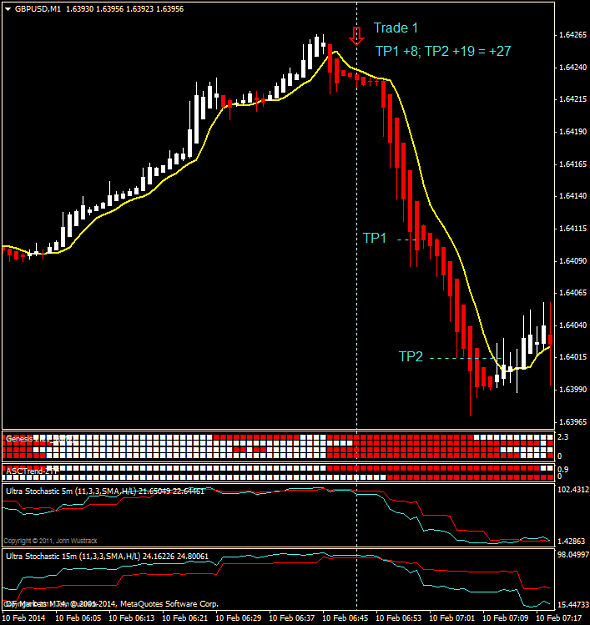Click the 0.9 scale value of ASCTrend panel
The height and width of the screenshot is (625, 590).
pyautogui.click(x=562, y=469)
